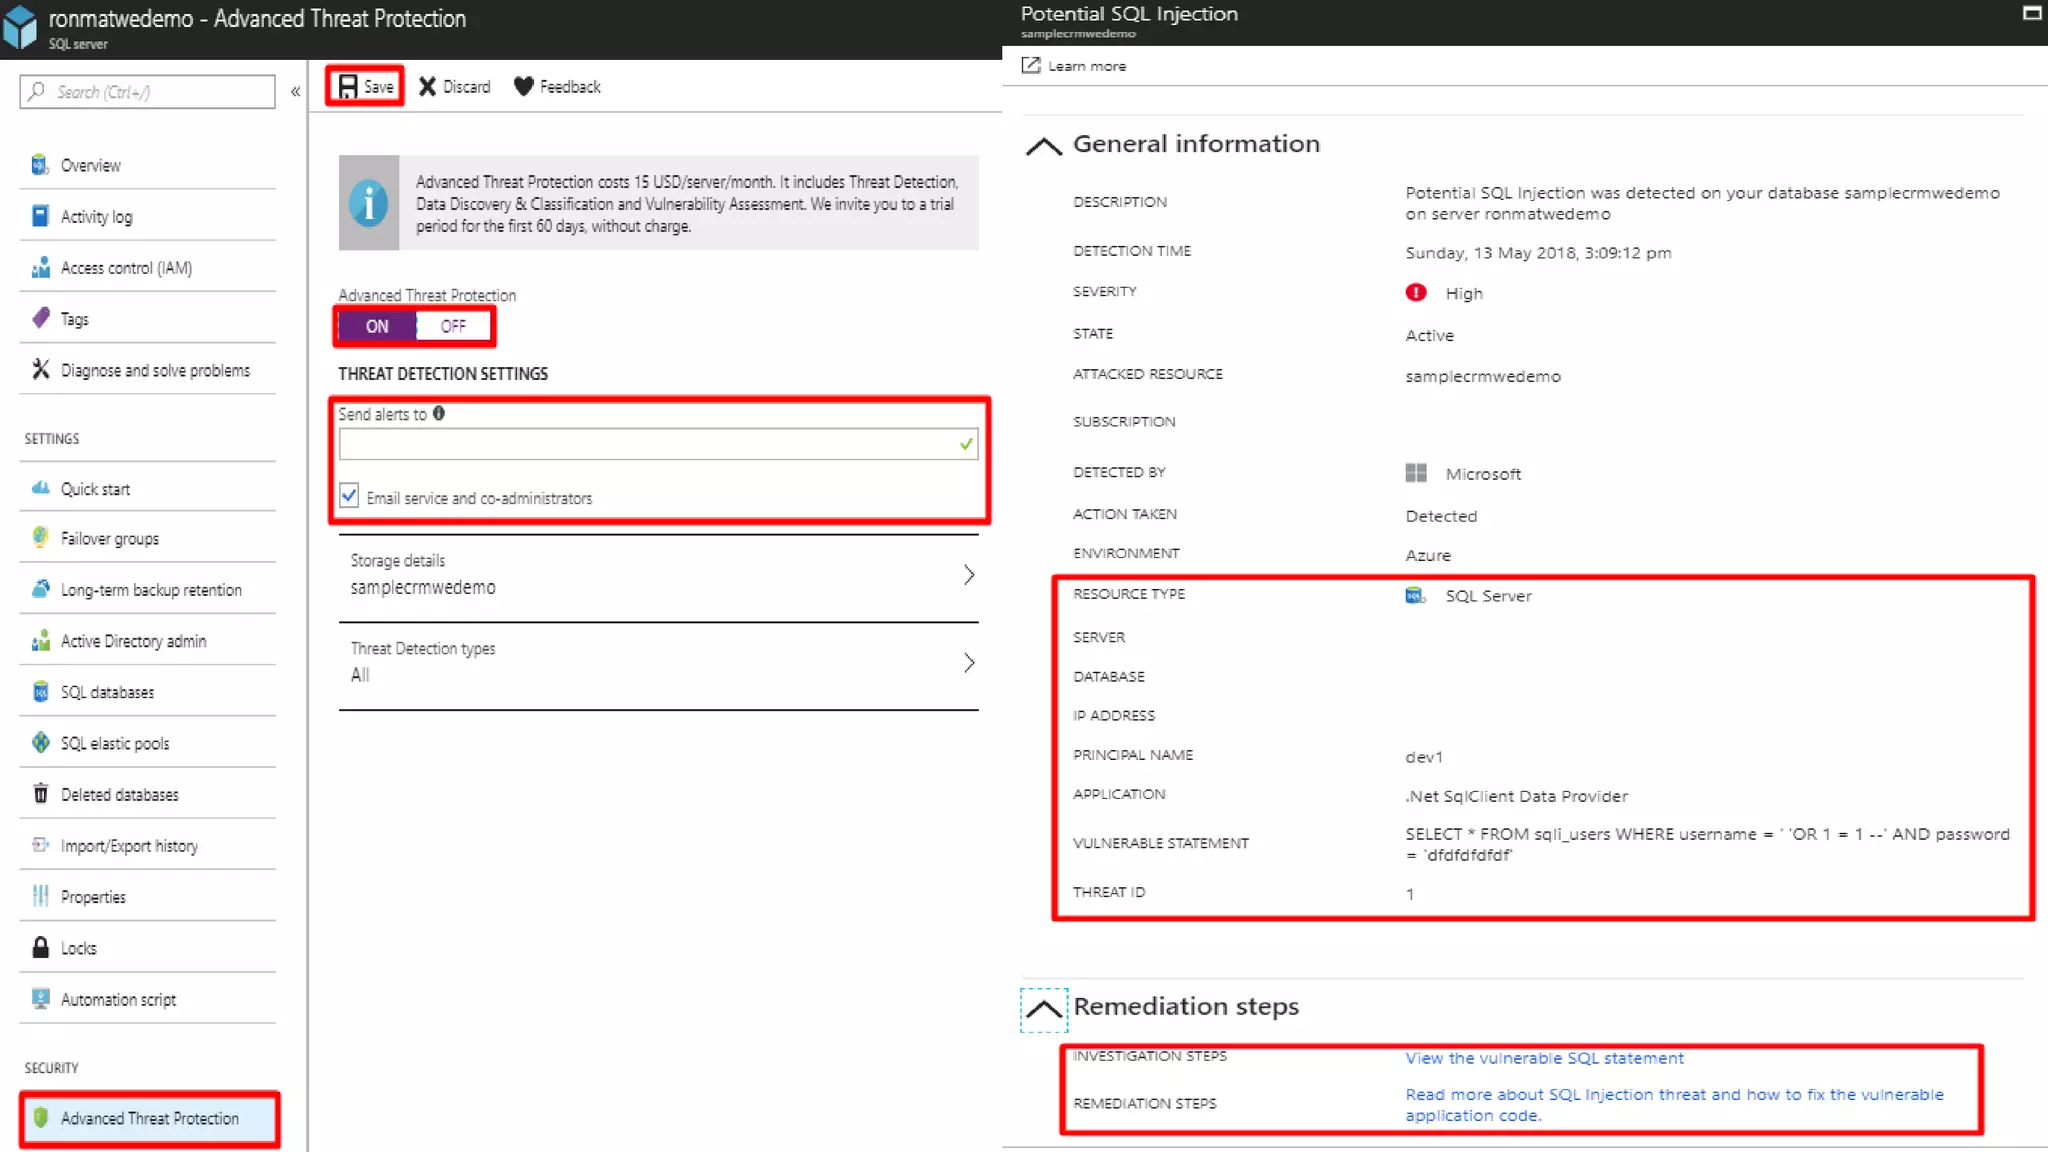The image size is (2048, 1152).
Task: Click the Activity log icon
Action: click(40, 216)
